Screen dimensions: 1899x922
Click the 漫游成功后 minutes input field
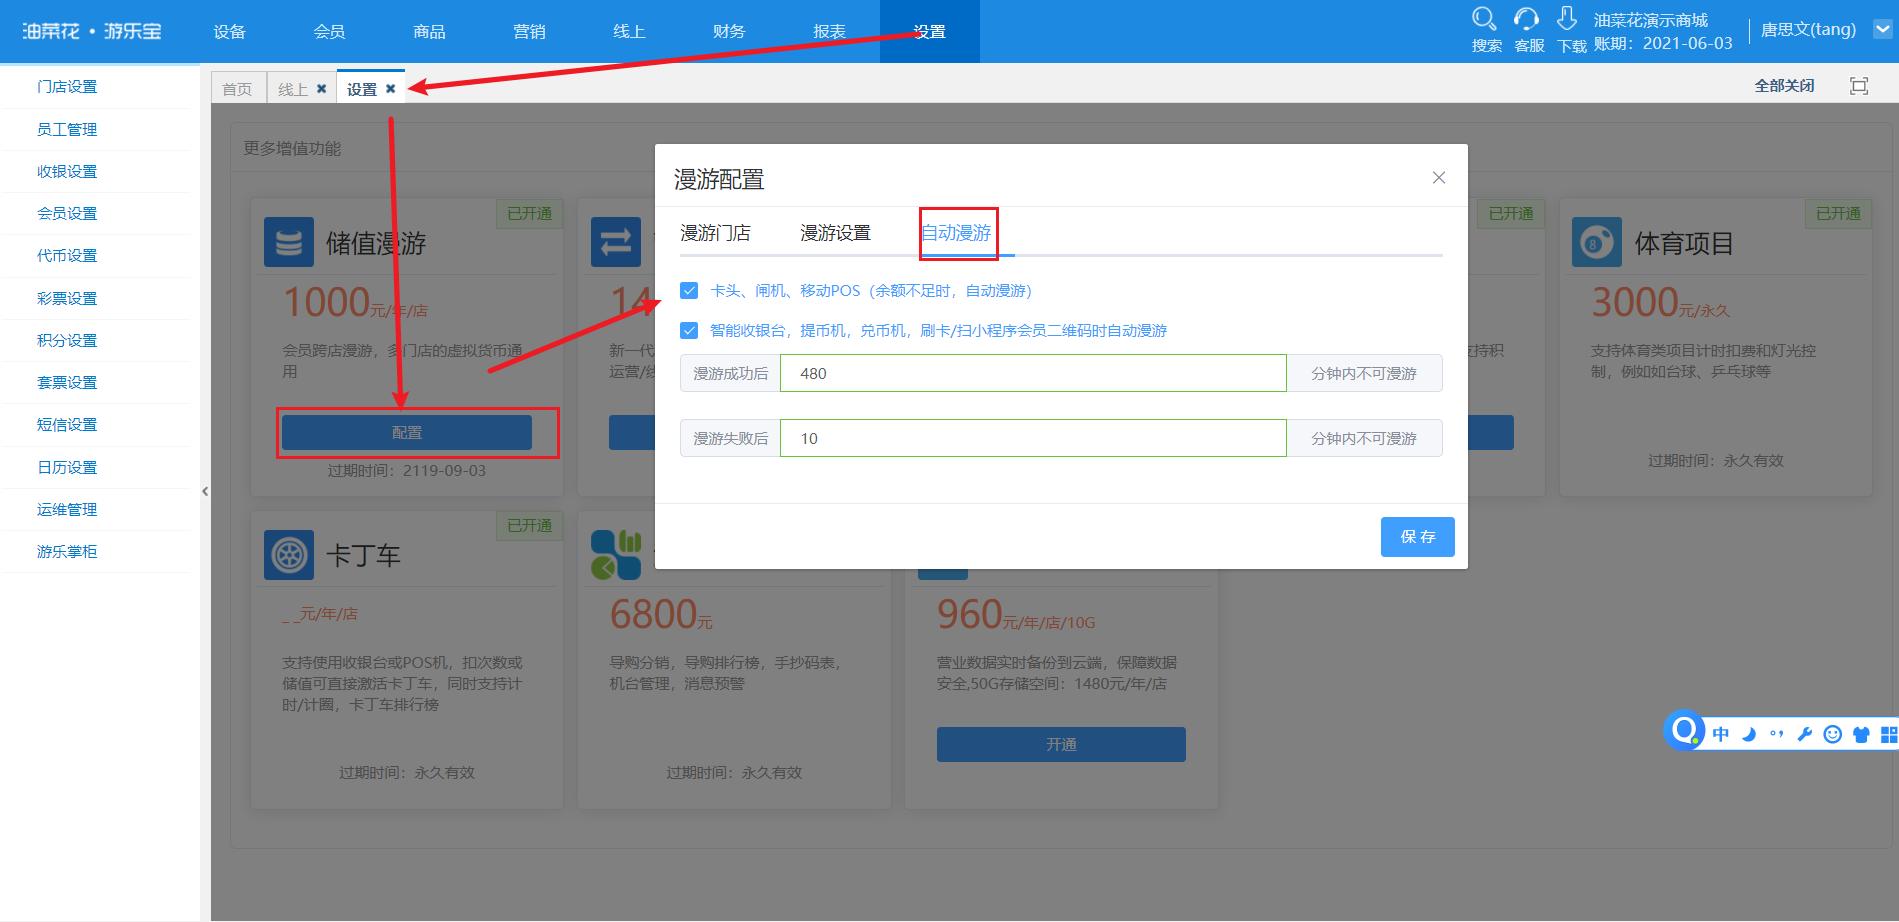1033,373
